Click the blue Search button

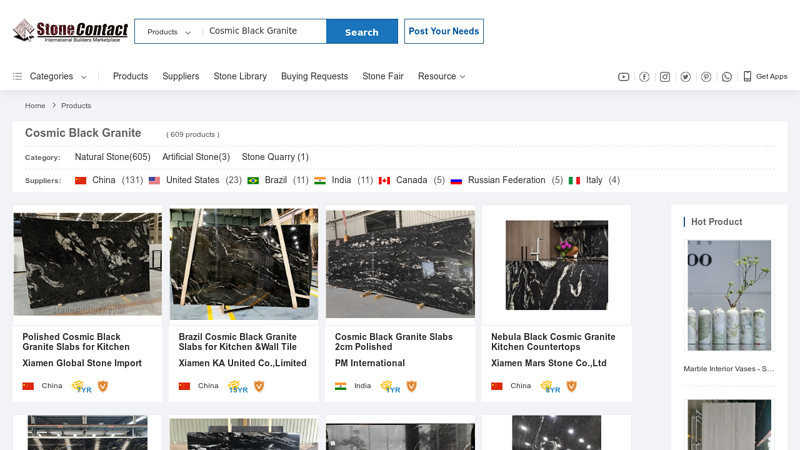click(x=361, y=32)
